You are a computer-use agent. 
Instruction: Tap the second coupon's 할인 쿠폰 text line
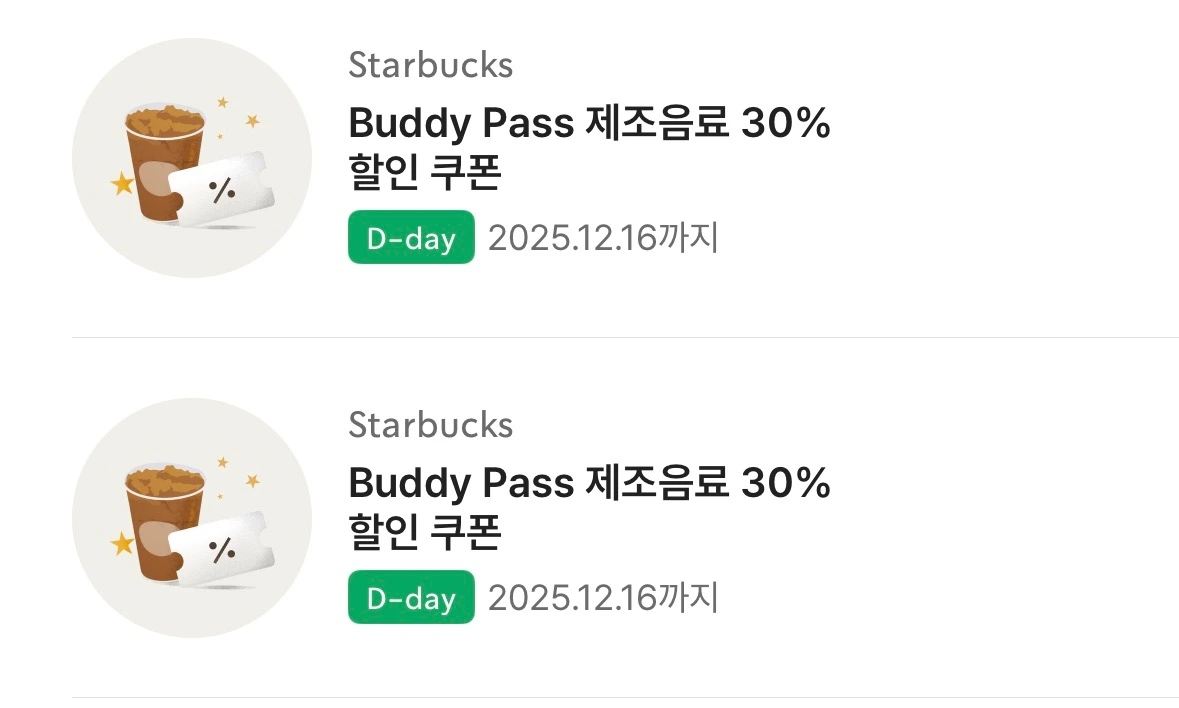pos(425,532)
